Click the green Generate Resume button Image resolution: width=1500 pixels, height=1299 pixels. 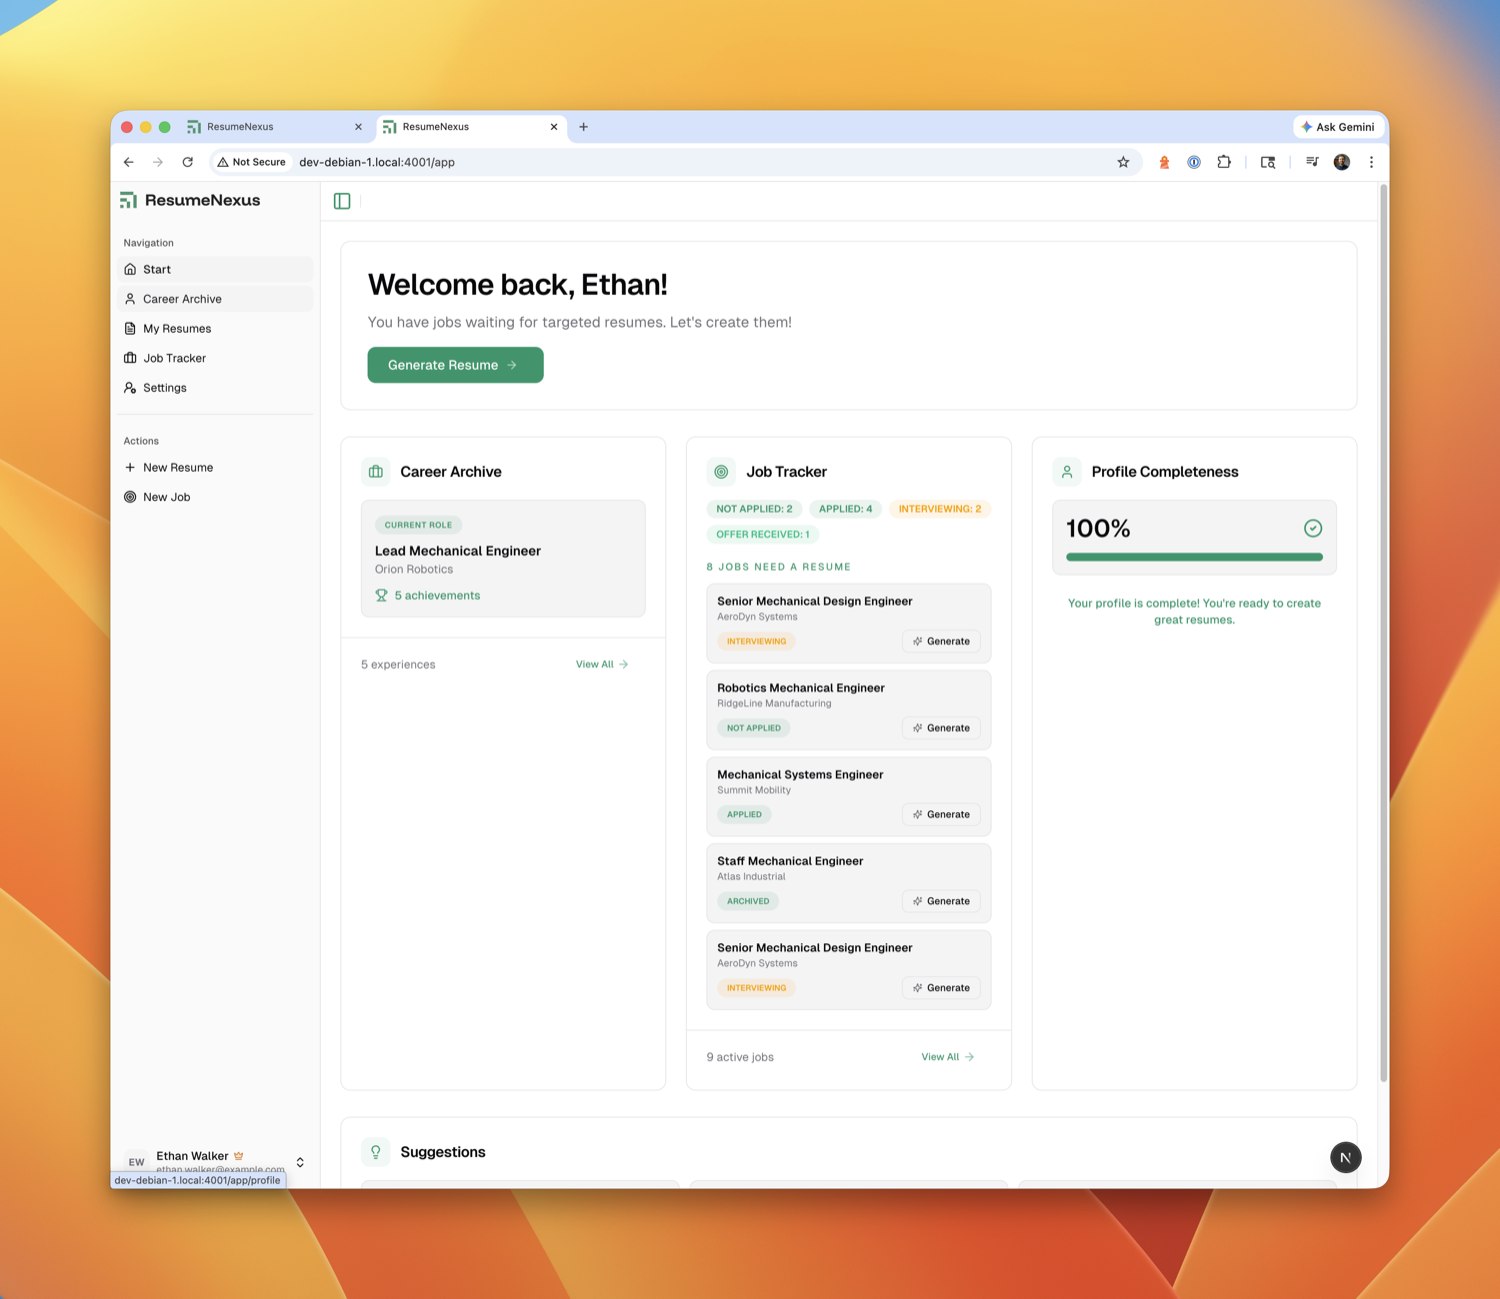pyautogui.click(x=455, y=365)
